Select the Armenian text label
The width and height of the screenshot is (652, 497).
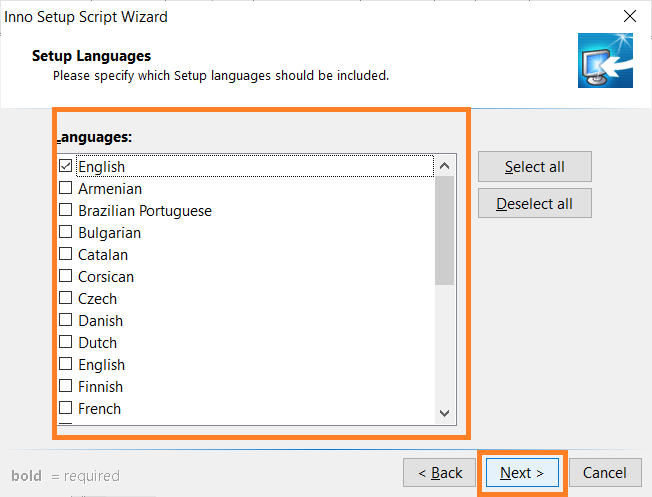[110, 189]
